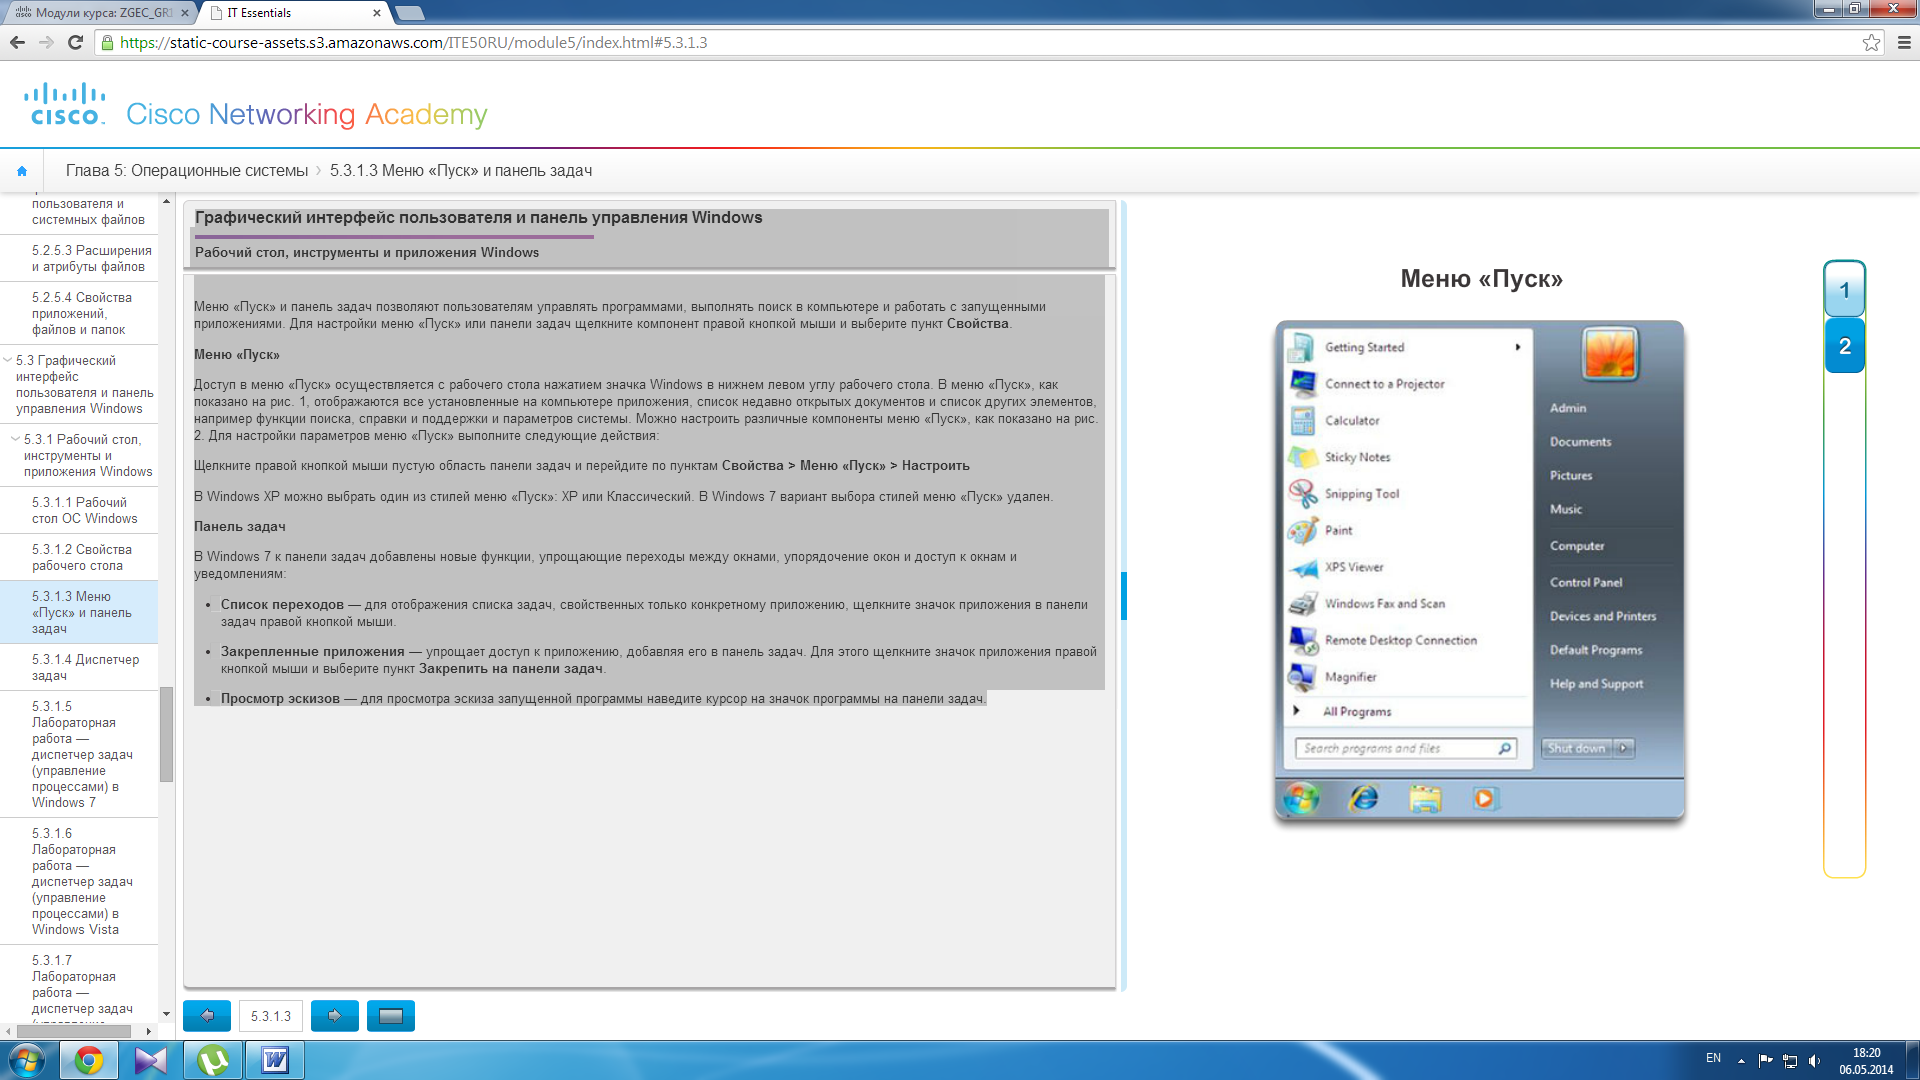
Task: Collapse the 5.3 Графический интерфейс section
Action: (x=8, y=360)
